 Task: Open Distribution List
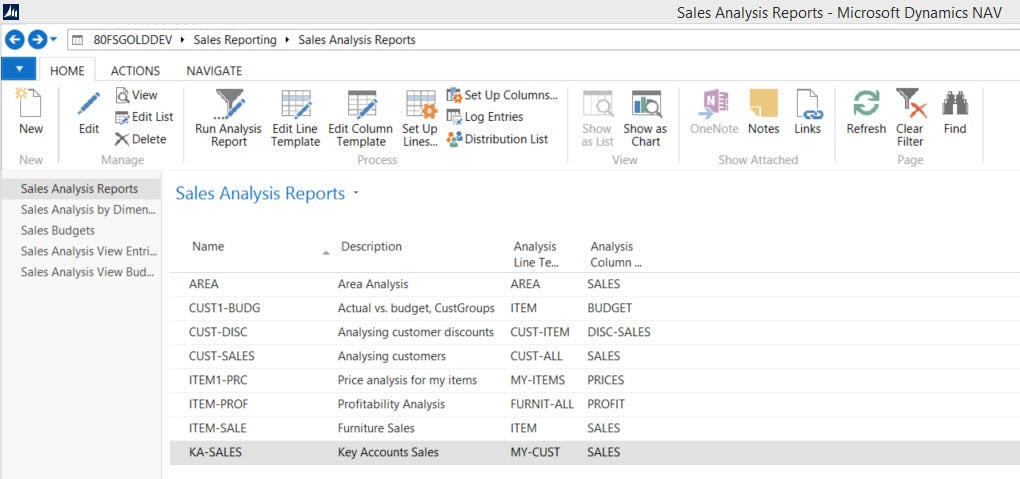[x=498, y=139]
